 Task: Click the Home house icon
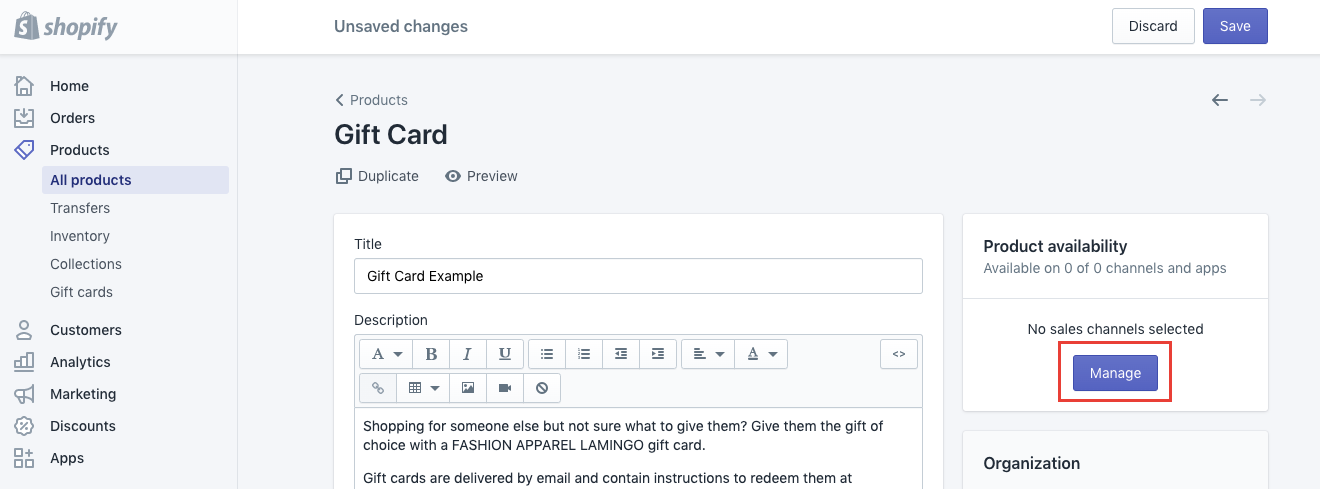click(24, 86)
